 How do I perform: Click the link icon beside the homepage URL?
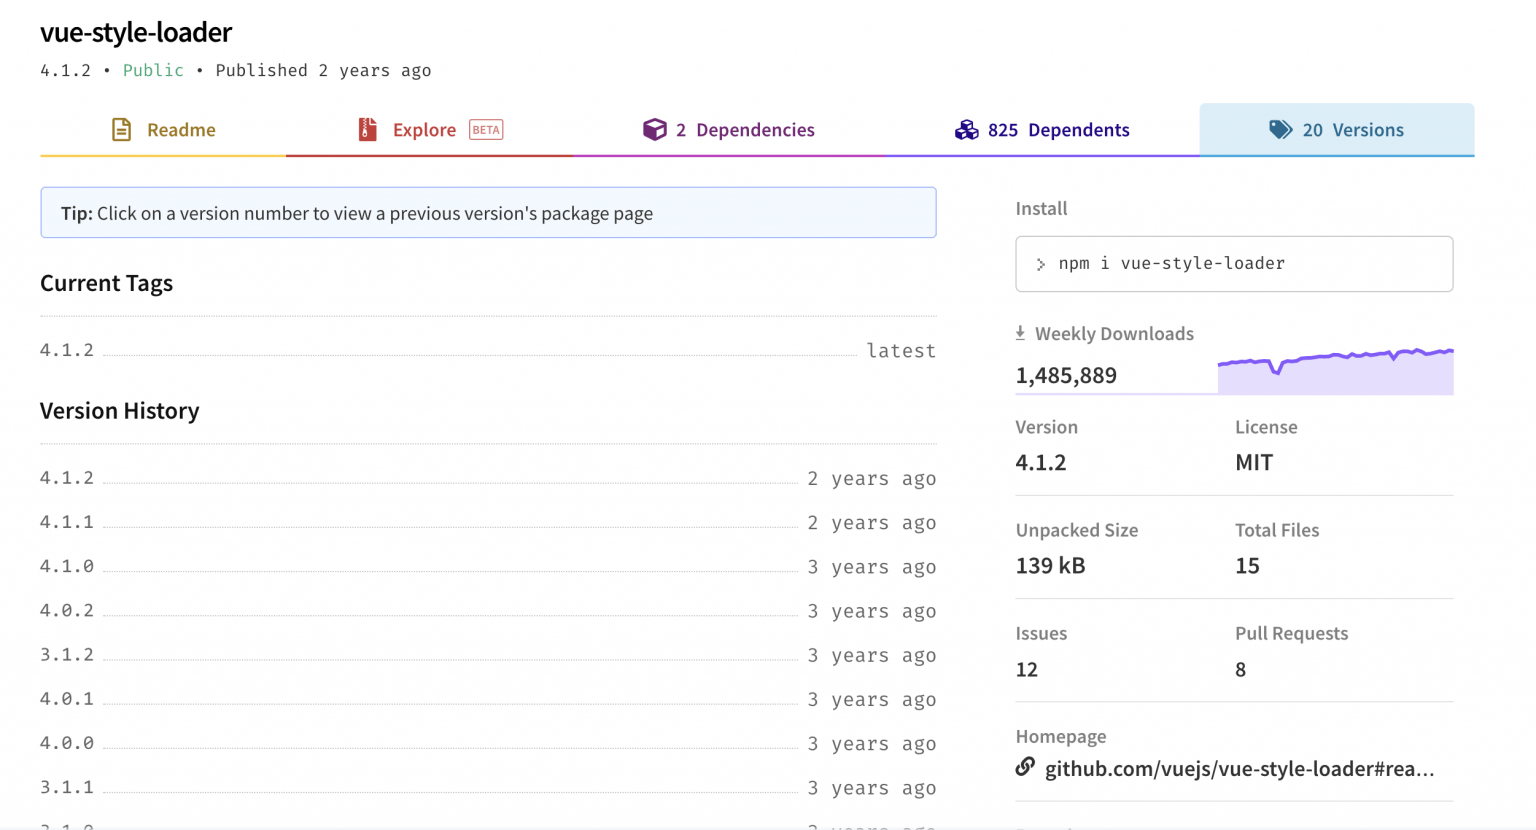(1026, 767)
